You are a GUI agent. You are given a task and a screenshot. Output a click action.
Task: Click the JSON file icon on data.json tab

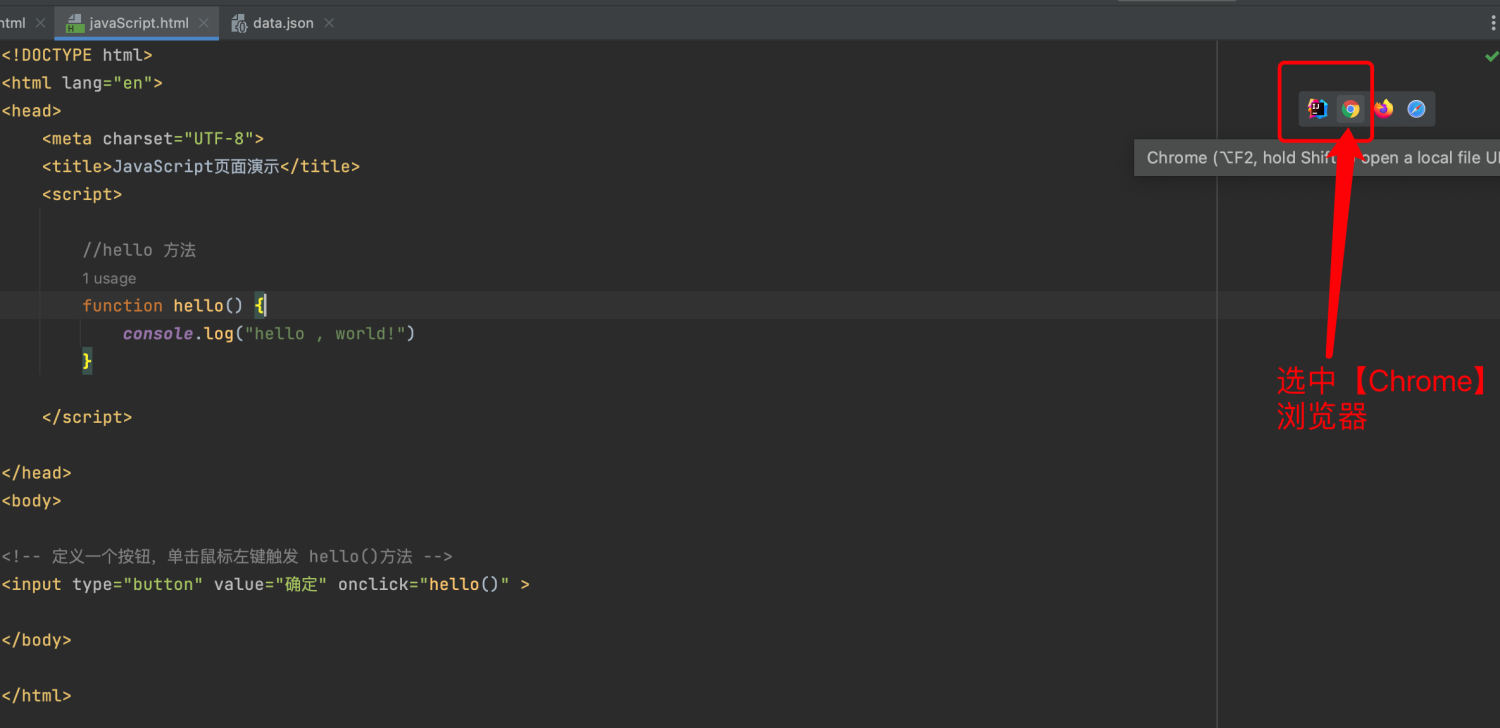click(239, 22)
